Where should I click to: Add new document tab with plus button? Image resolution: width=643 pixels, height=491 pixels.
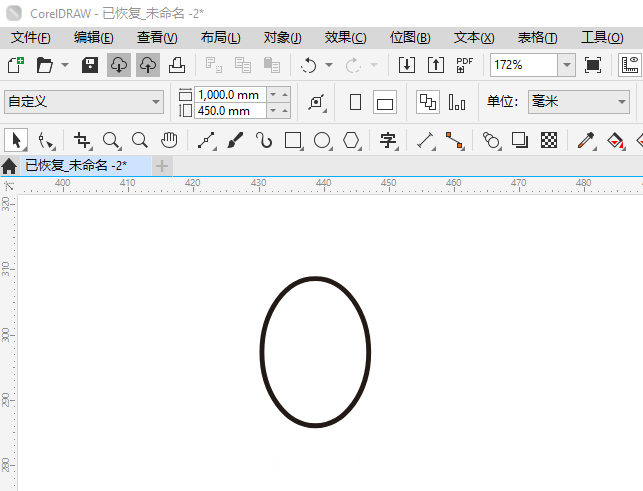(162, 165)
